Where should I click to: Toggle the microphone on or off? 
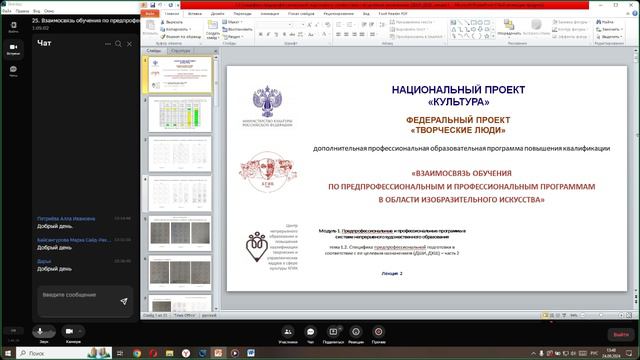click(x=40, y=331)
